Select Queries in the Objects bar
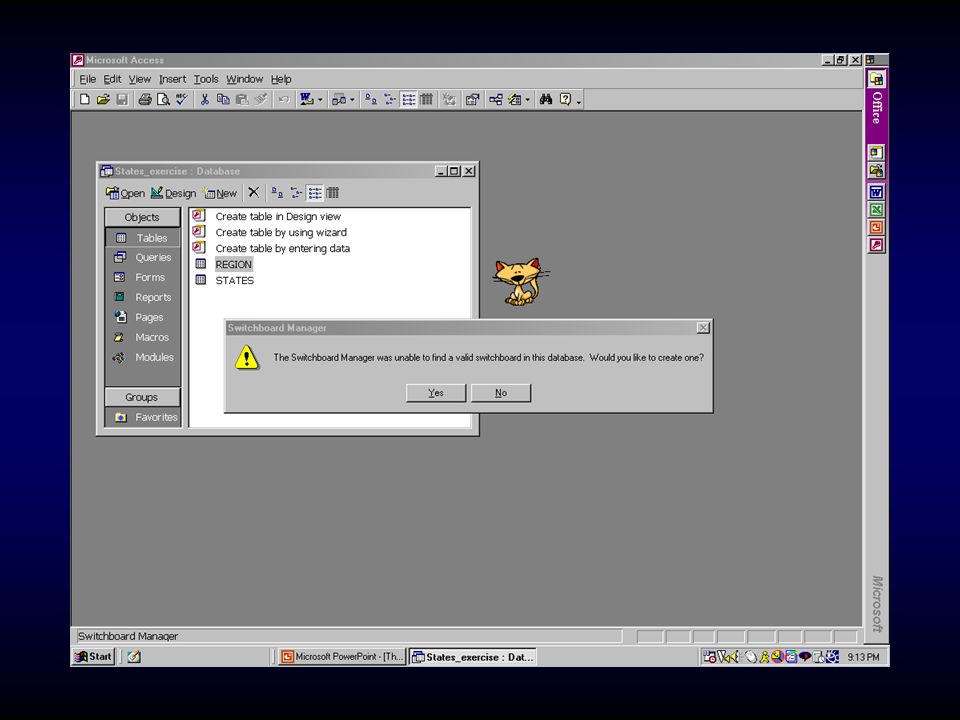The height and width of the screenshot is (720, 960). coord(143,257)
